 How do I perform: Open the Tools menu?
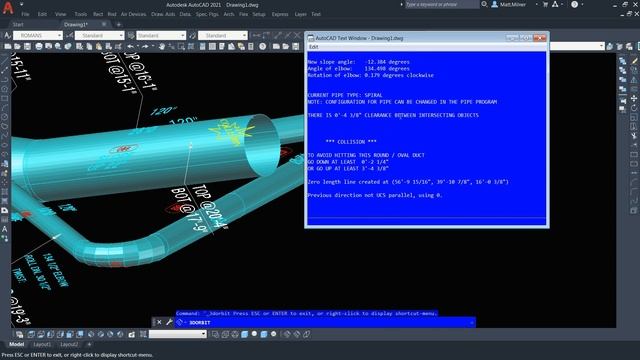(80, 14)
